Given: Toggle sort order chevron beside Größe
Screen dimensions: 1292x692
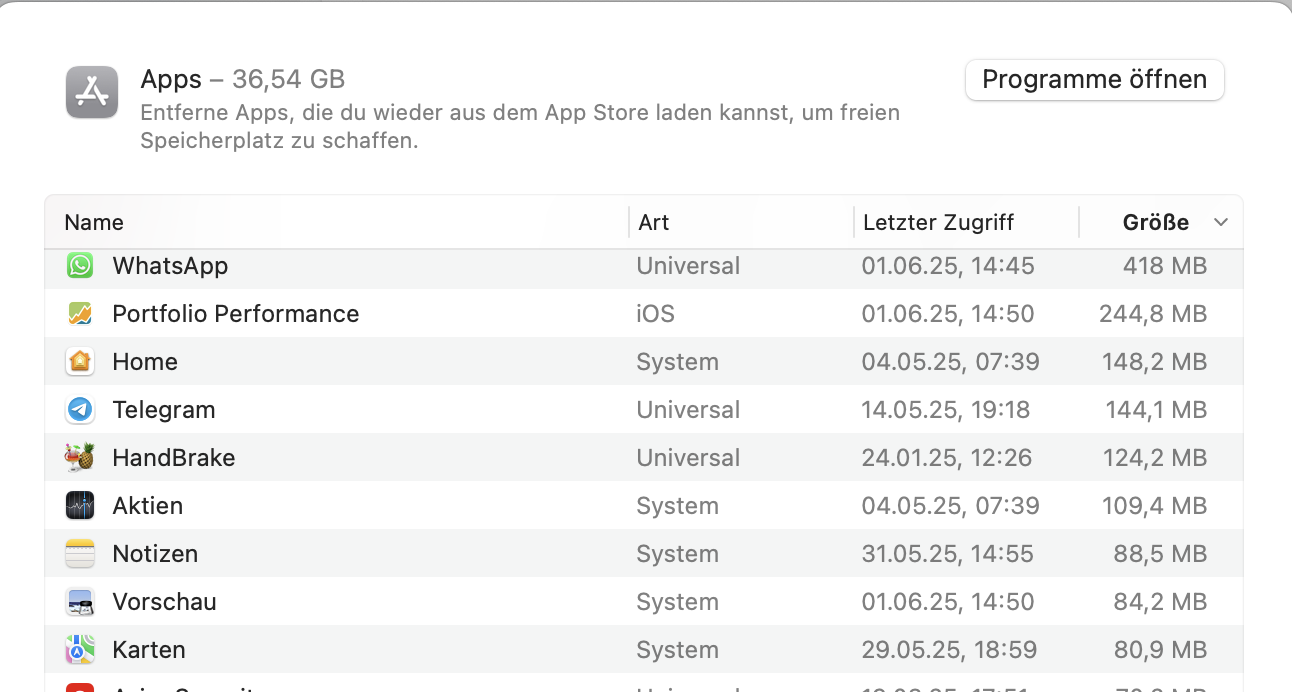Looking at the screenshot, I should [1220, 223].
